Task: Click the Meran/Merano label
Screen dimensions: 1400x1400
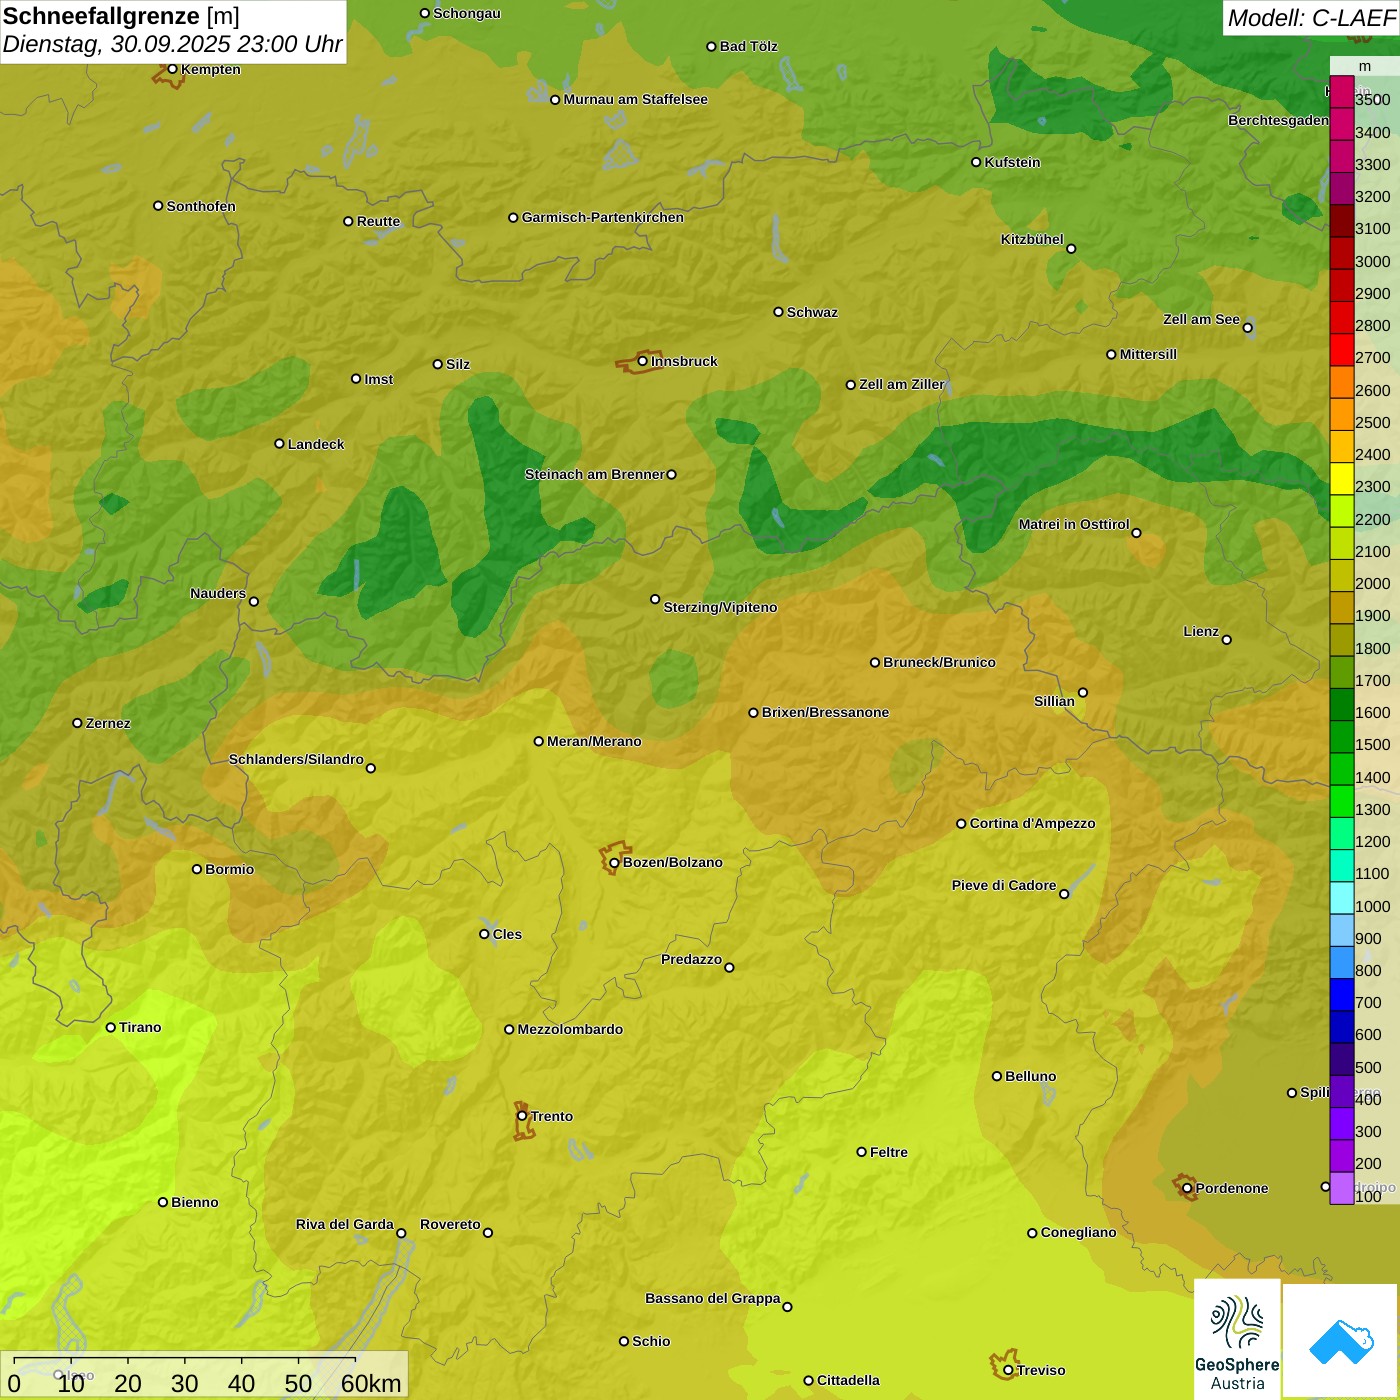Action: pyautogui.click(x=594, y=741)
